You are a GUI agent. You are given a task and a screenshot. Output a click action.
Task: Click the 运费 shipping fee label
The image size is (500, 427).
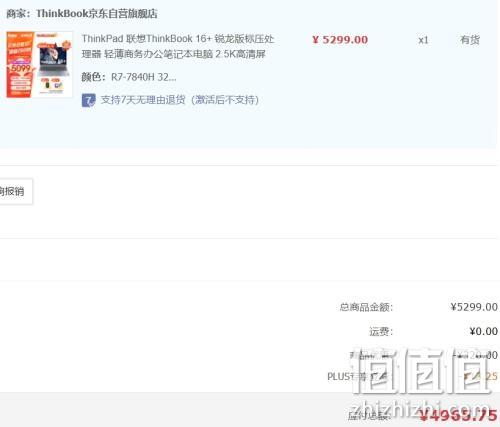pyautogui.click(x=381, y=331)
